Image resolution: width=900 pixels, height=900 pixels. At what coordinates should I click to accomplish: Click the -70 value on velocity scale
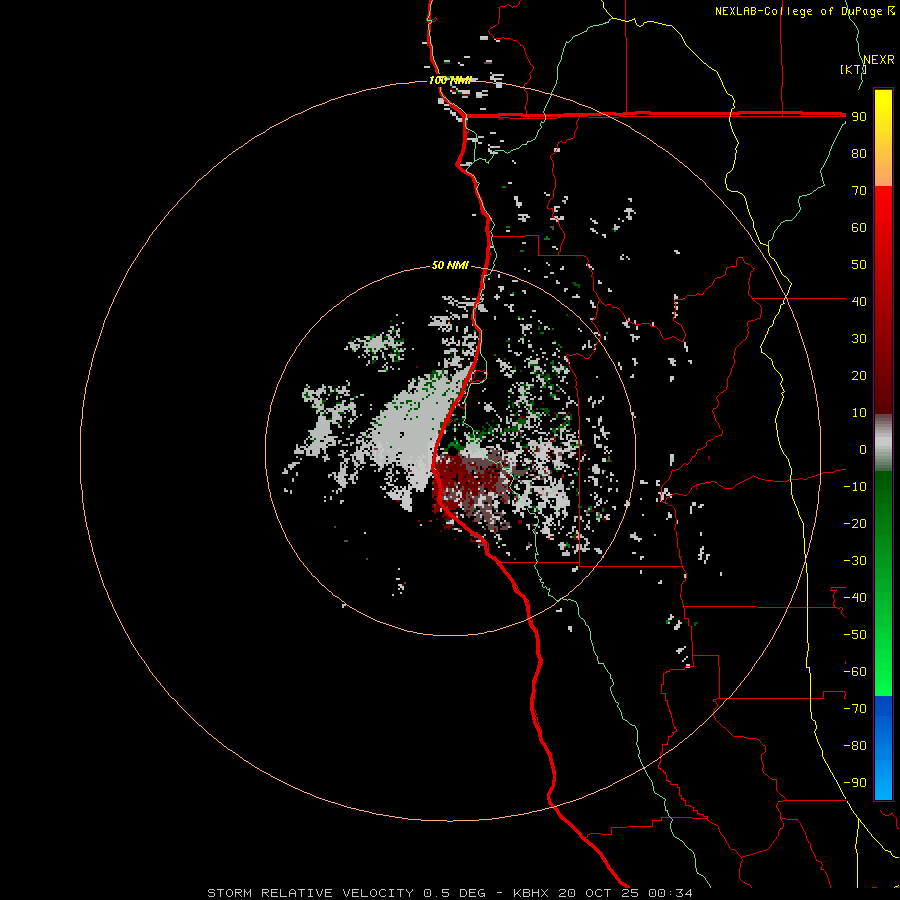pyautogui.click(x=855, y=708)
